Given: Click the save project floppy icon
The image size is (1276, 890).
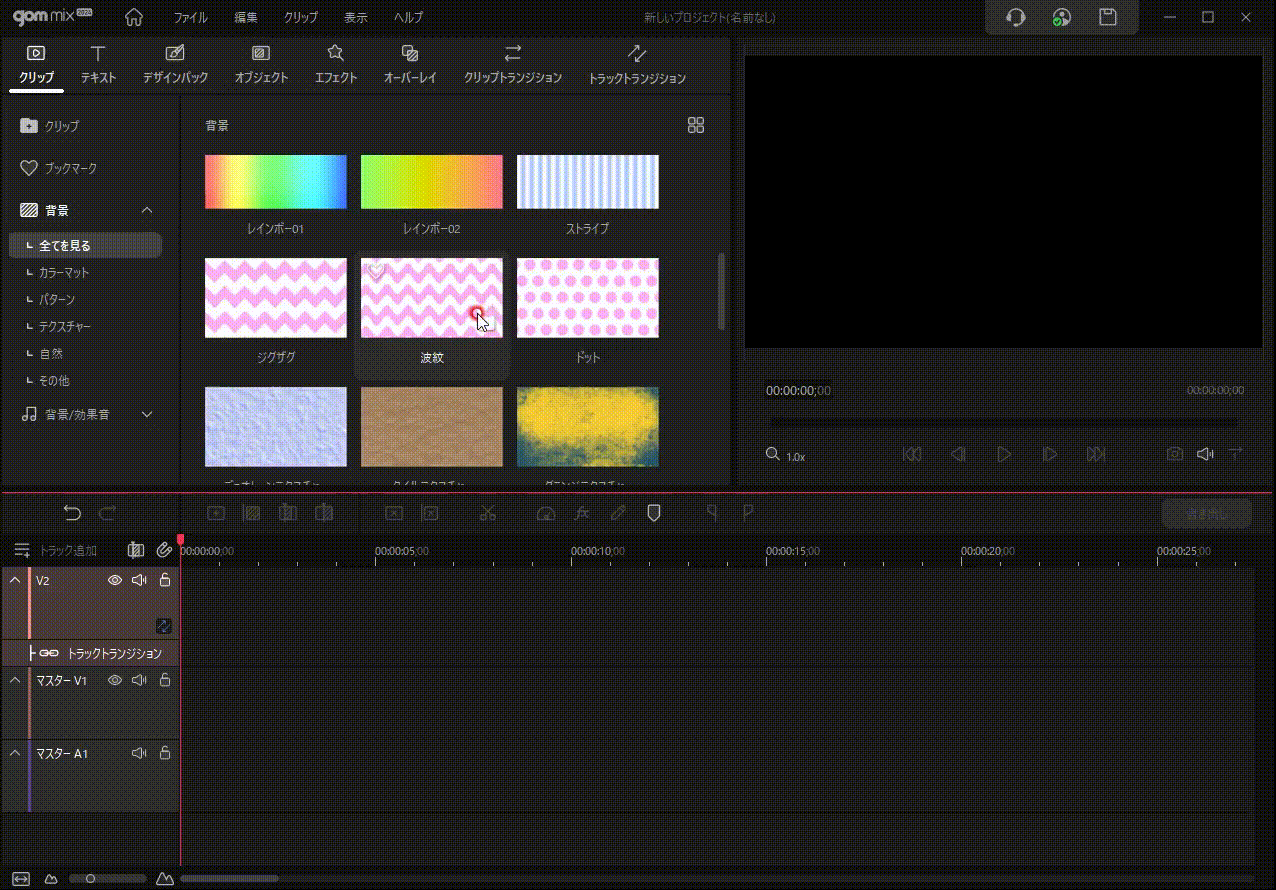Looking at the screenshot, I should coord(1107,17).
